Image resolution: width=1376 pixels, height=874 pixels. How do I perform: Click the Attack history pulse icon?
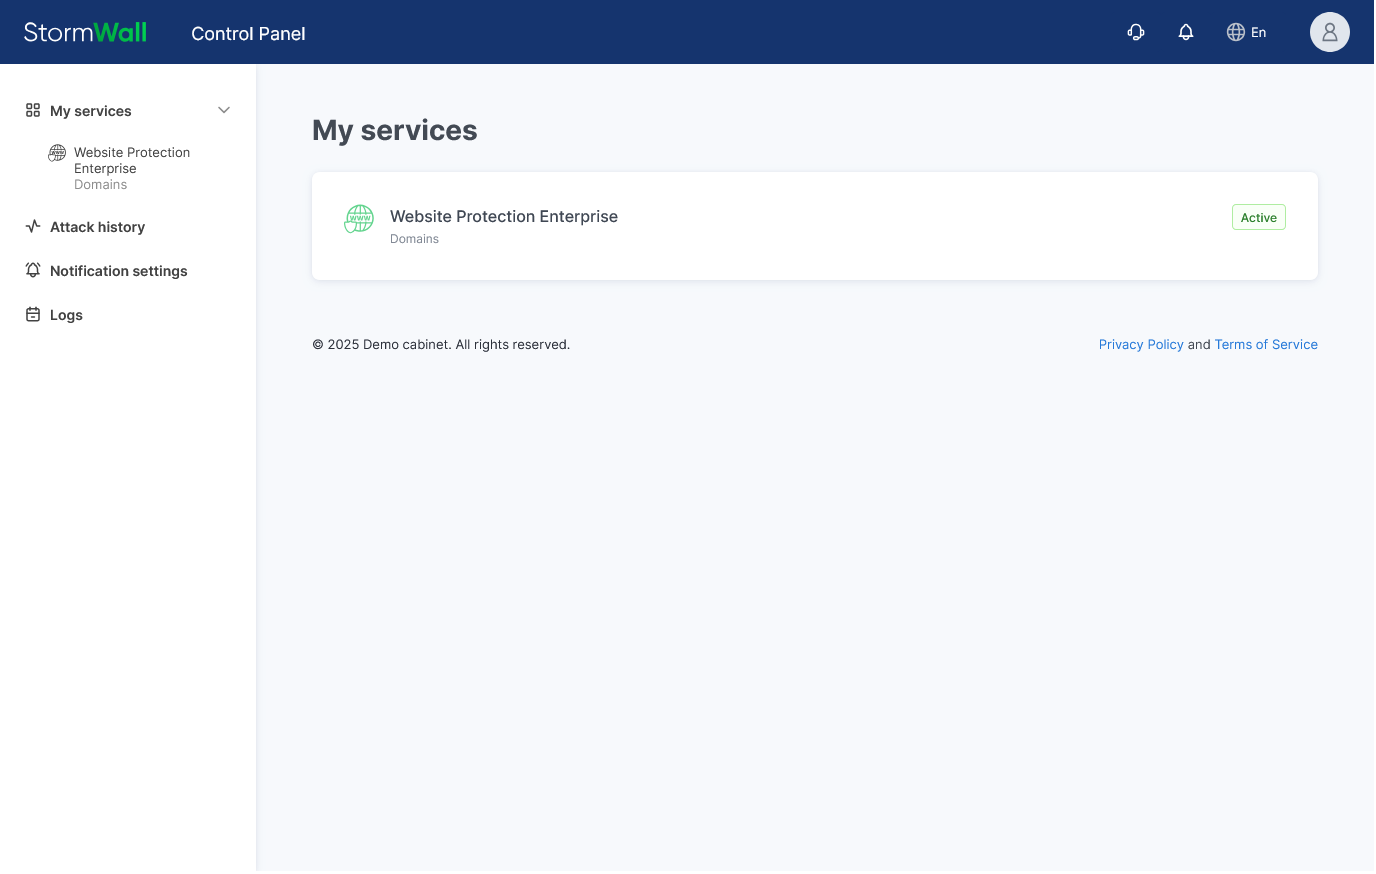33,227
